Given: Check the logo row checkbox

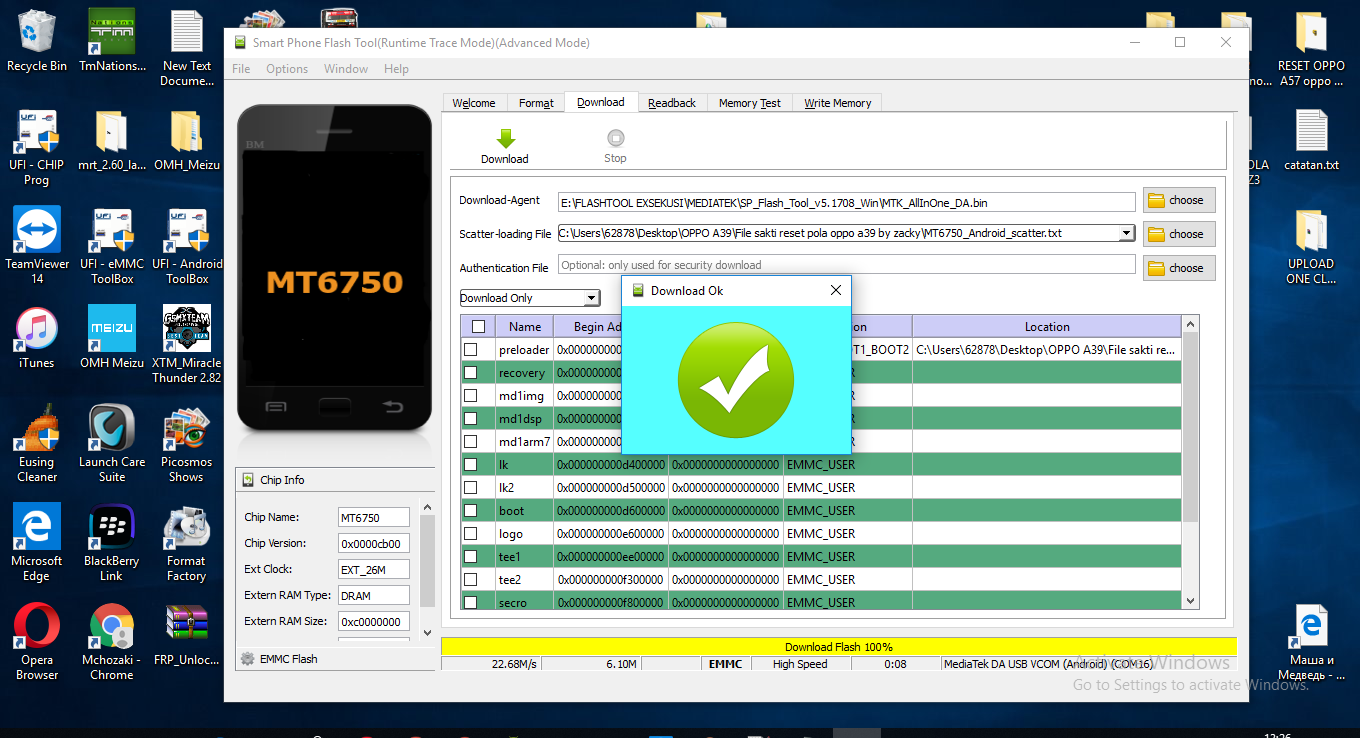Looking at the screenshot, I should 470,533.
